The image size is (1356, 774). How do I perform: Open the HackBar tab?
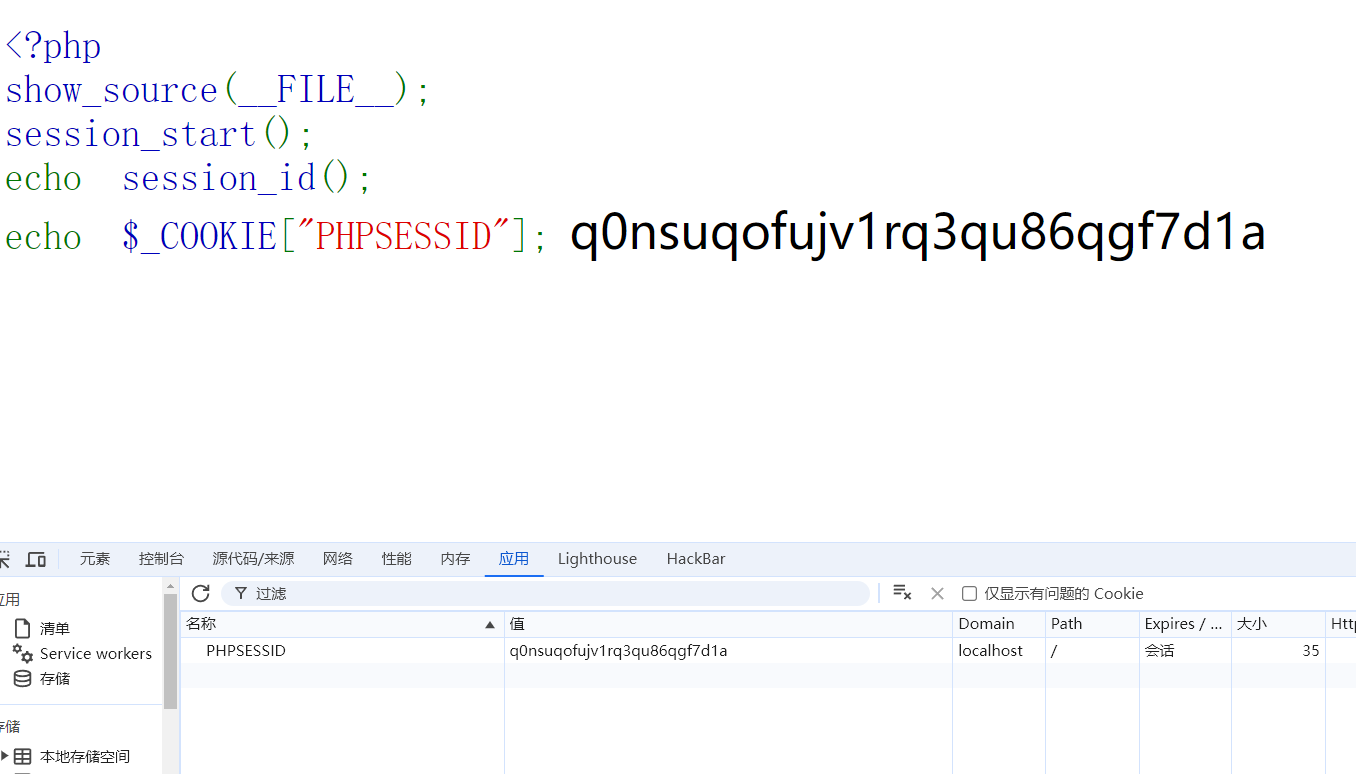point(696,559)
